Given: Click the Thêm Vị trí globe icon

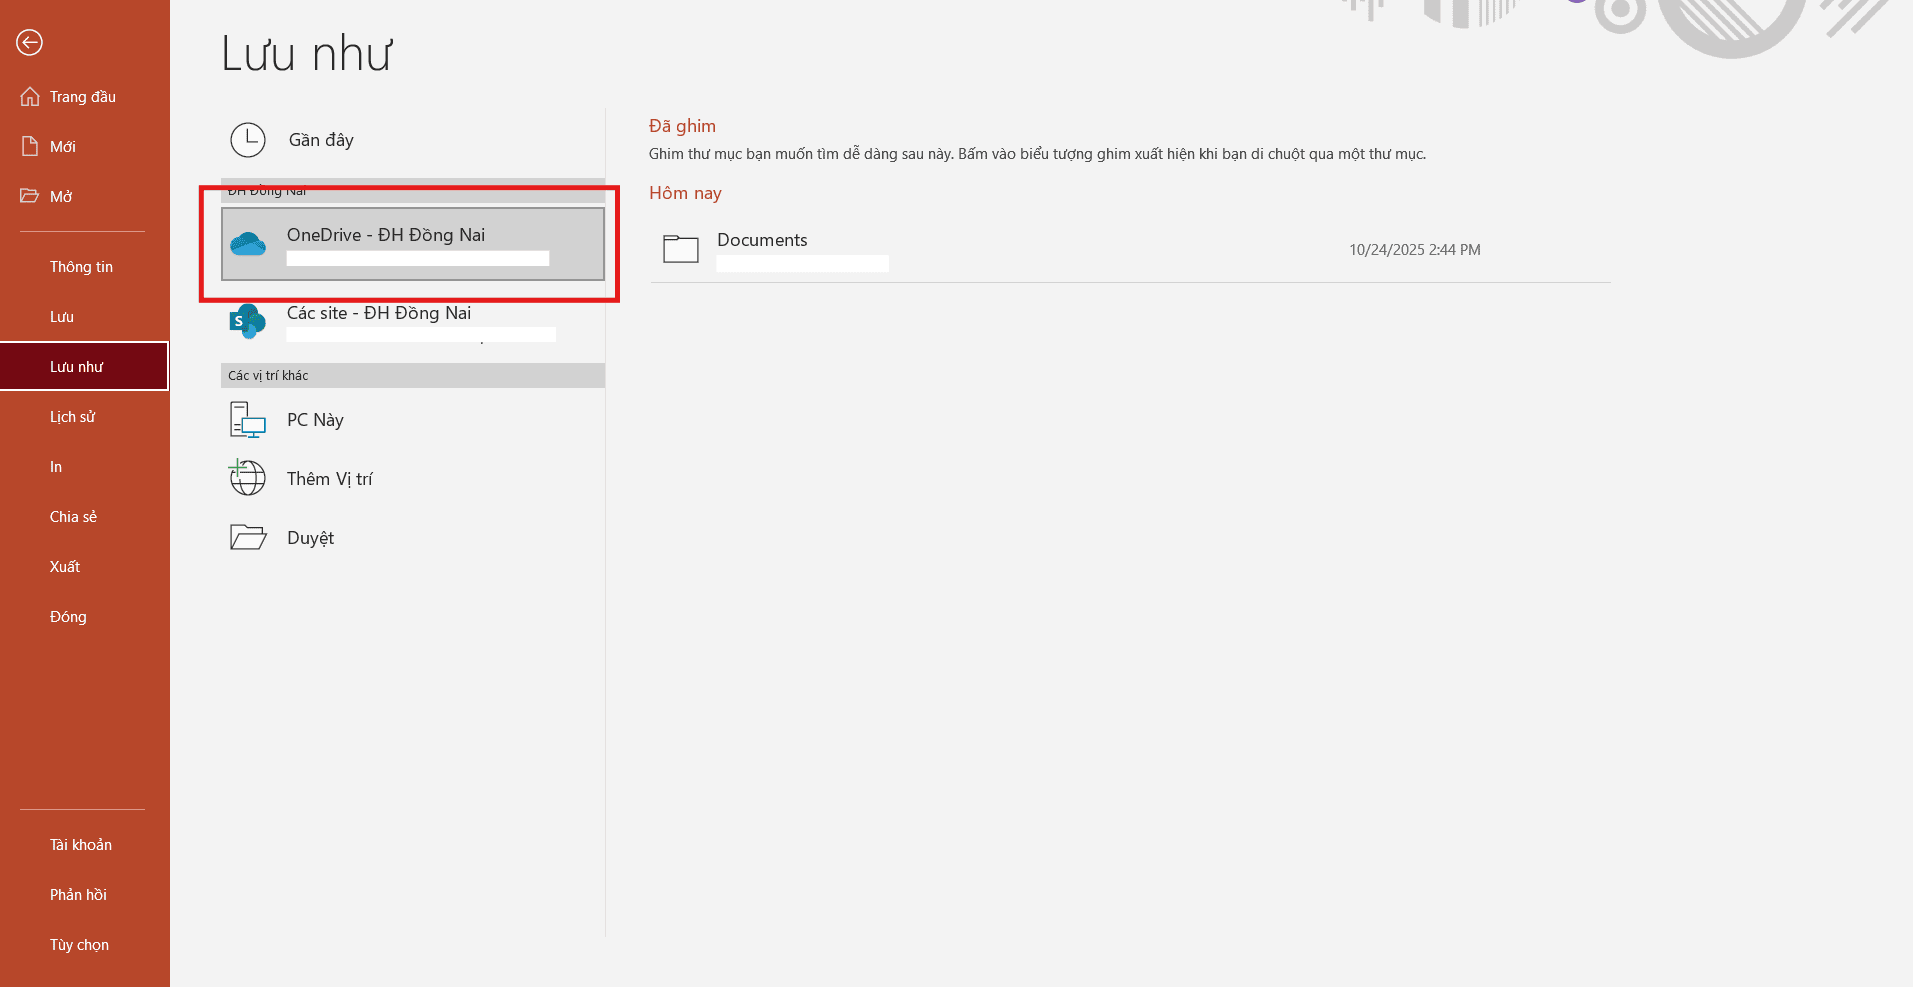Looking at the screenshot, I should click(248, 478).
